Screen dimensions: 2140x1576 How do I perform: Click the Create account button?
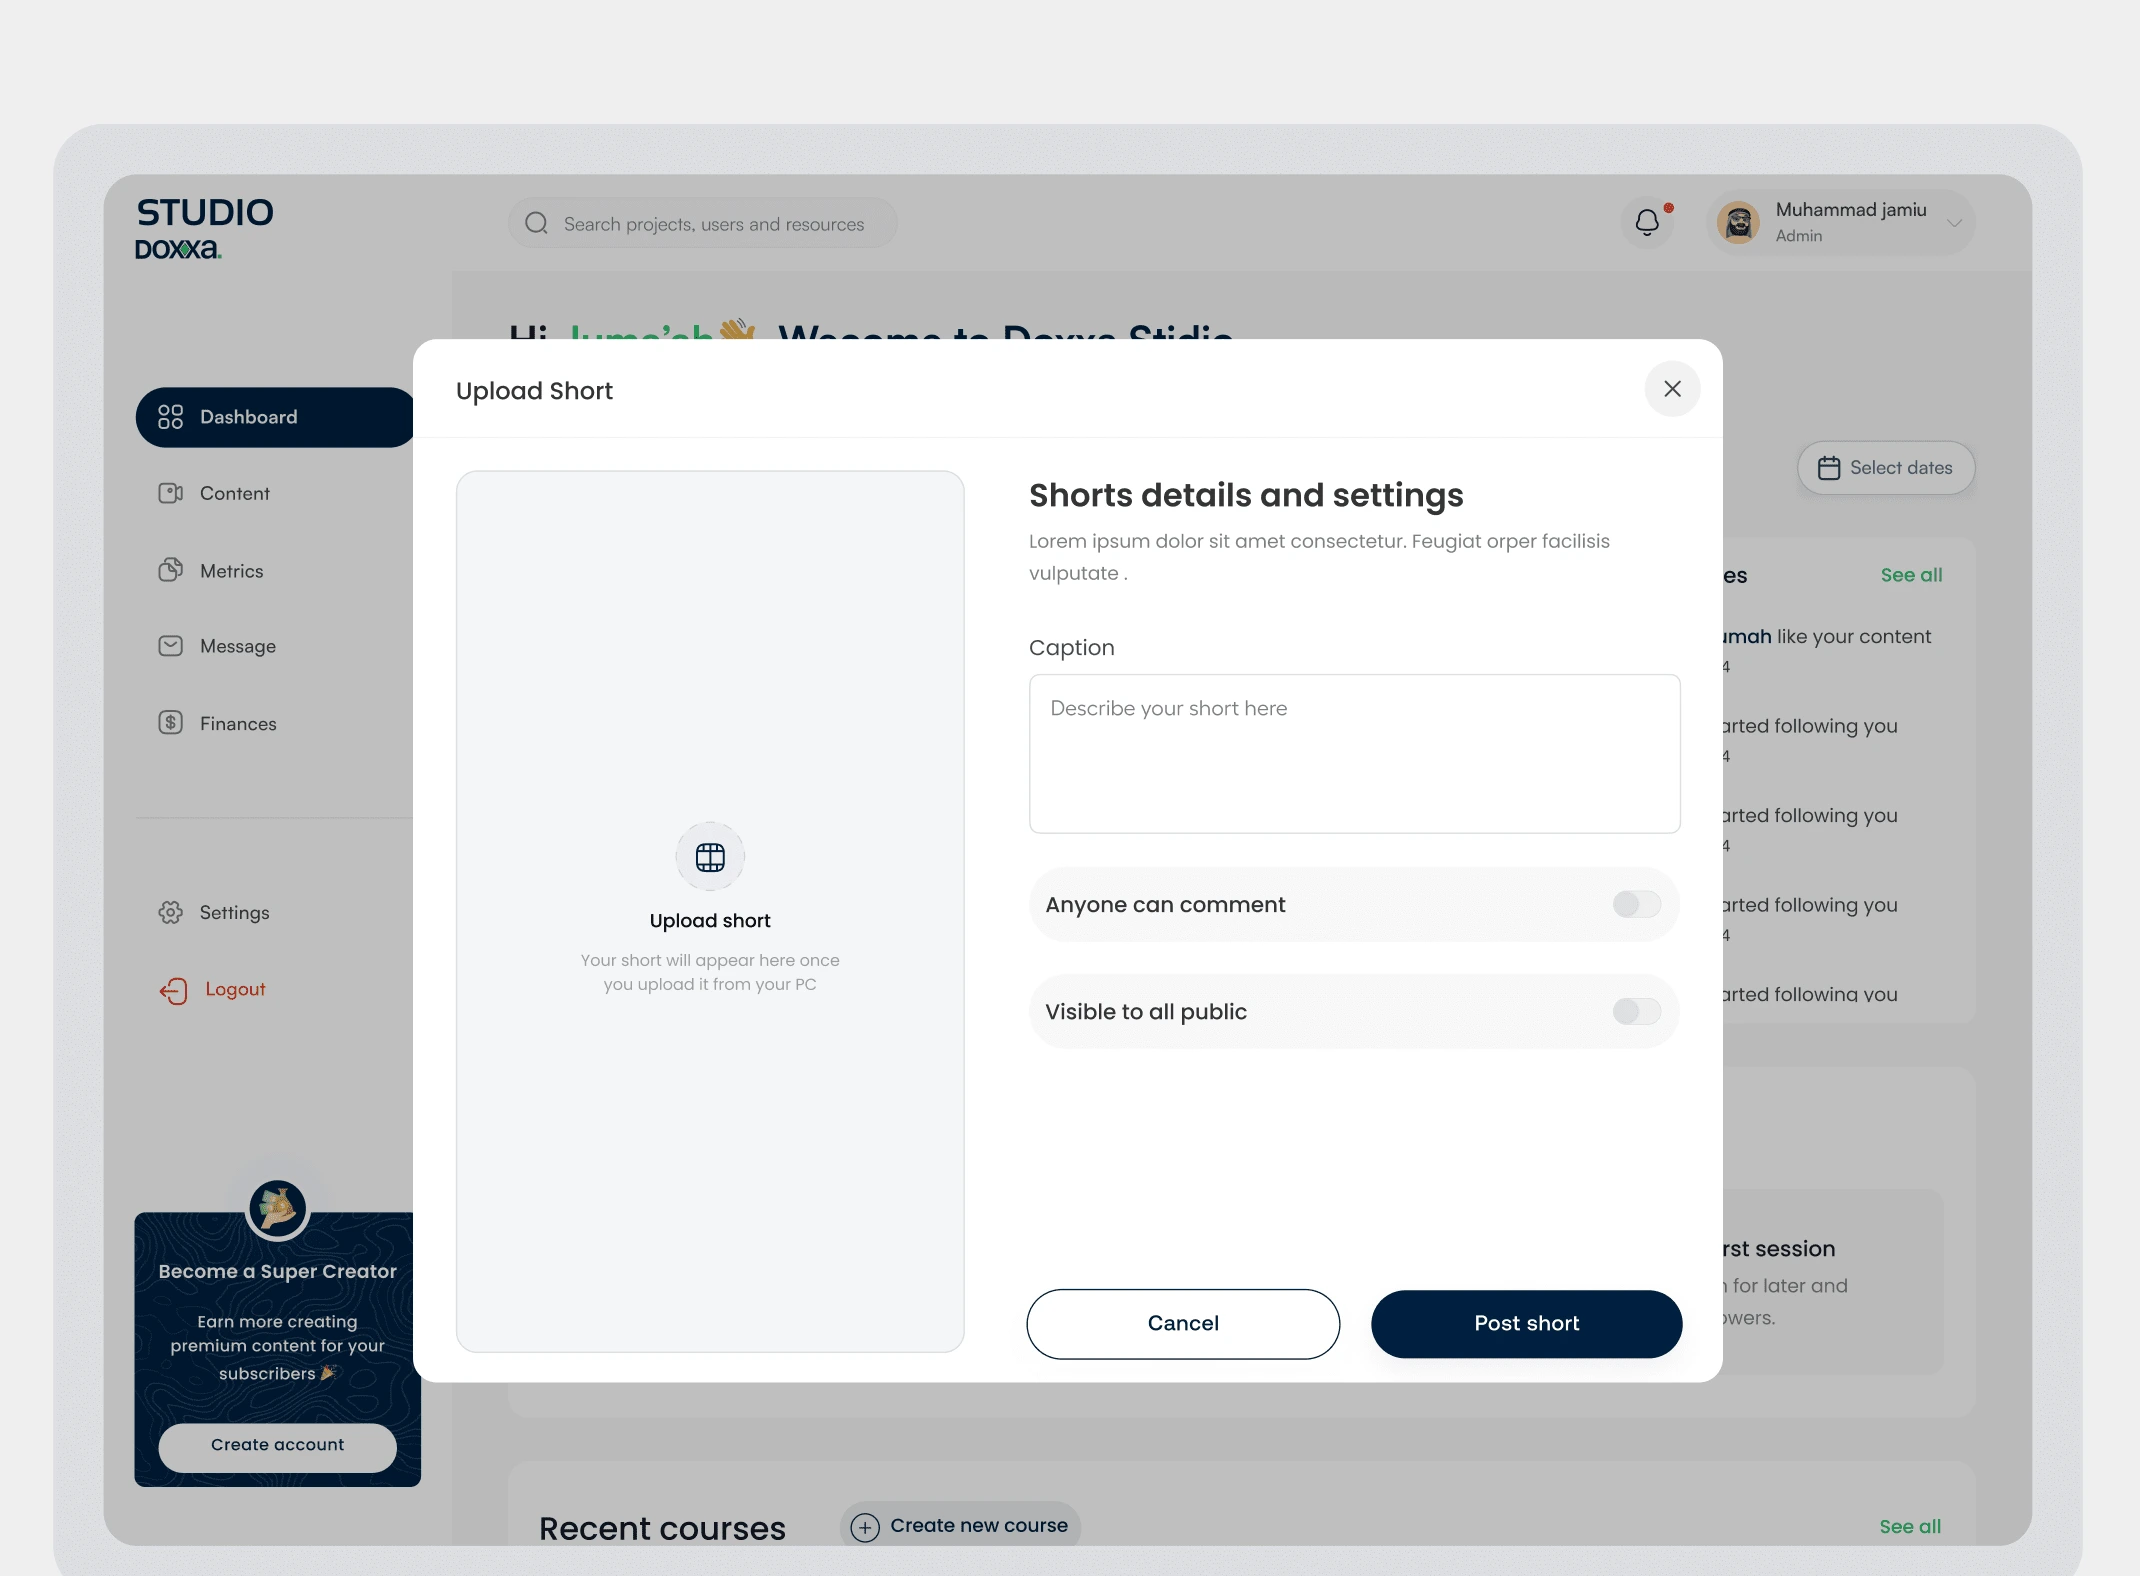tap(277, 1443)
